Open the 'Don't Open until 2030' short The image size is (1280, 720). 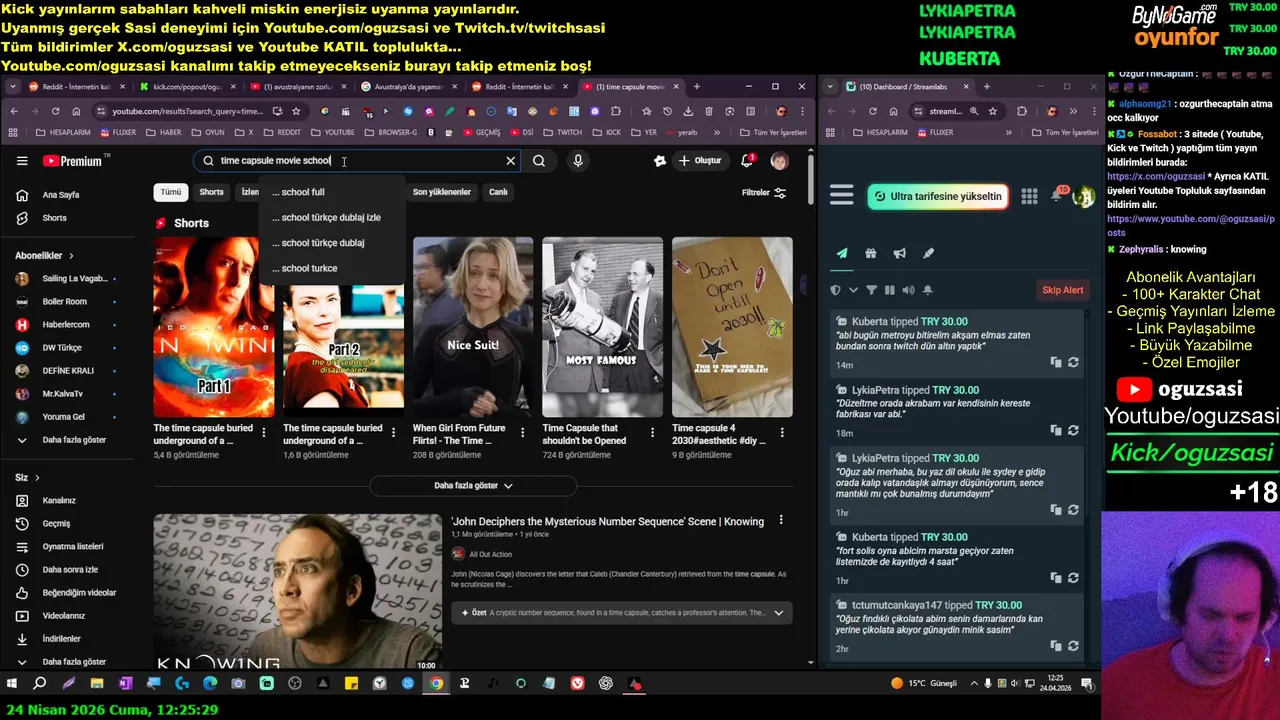point(732,327)
